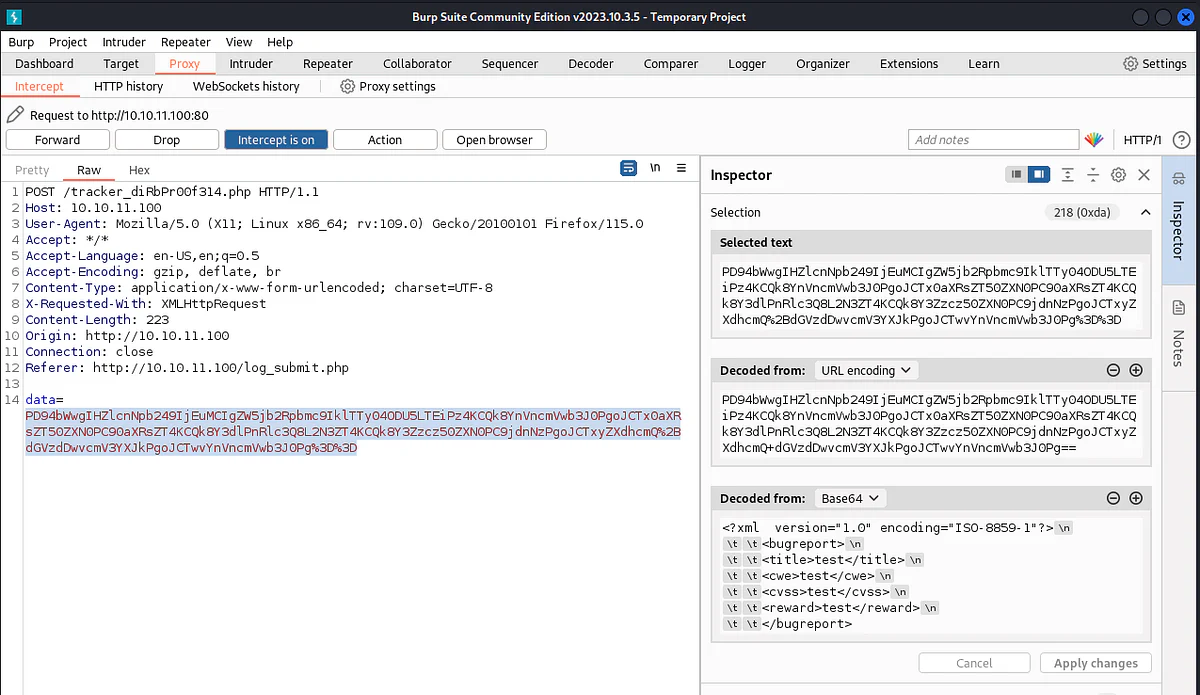The image size is (1200, 695).
Task: Open the Action menu button
Action: [x=385, y=140]
